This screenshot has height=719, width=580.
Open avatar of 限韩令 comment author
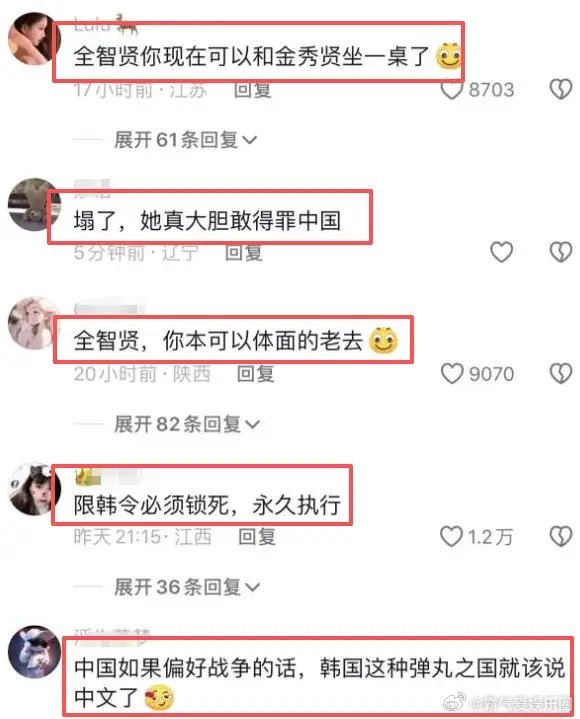coord(33,489)
